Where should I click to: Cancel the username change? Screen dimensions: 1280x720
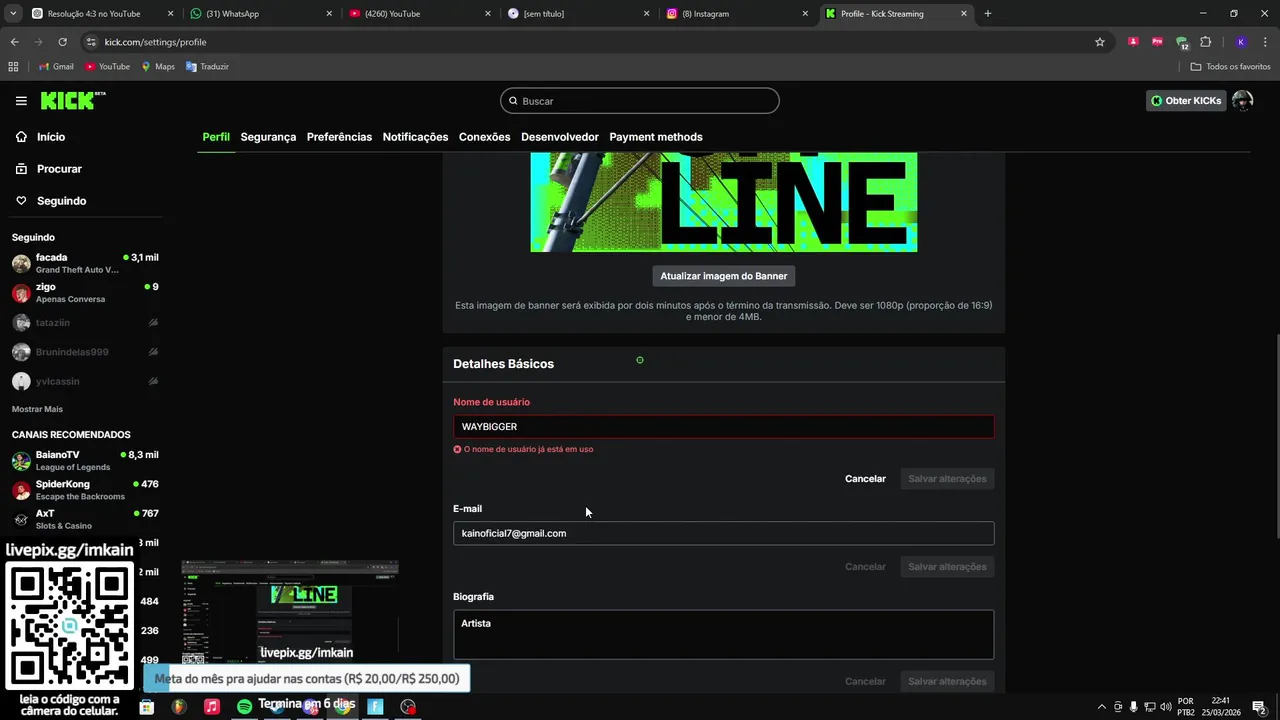865,479
